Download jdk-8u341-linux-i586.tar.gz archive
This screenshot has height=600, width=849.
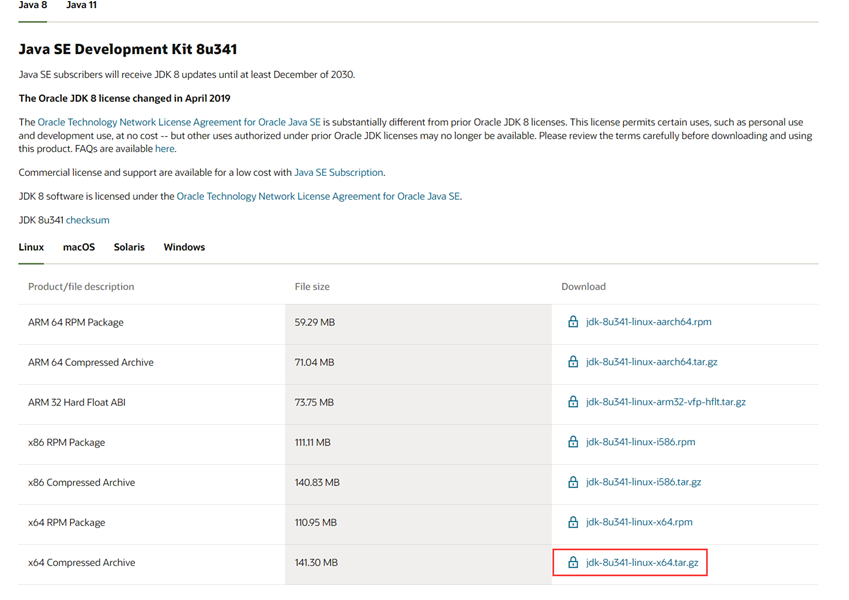643,482
